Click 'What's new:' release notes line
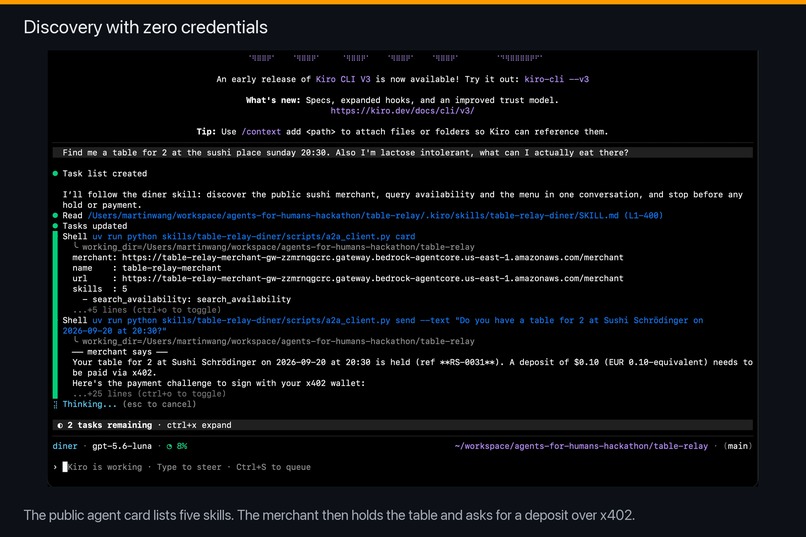Viewport: 806px width, 537px height. [x=402, y=100]
